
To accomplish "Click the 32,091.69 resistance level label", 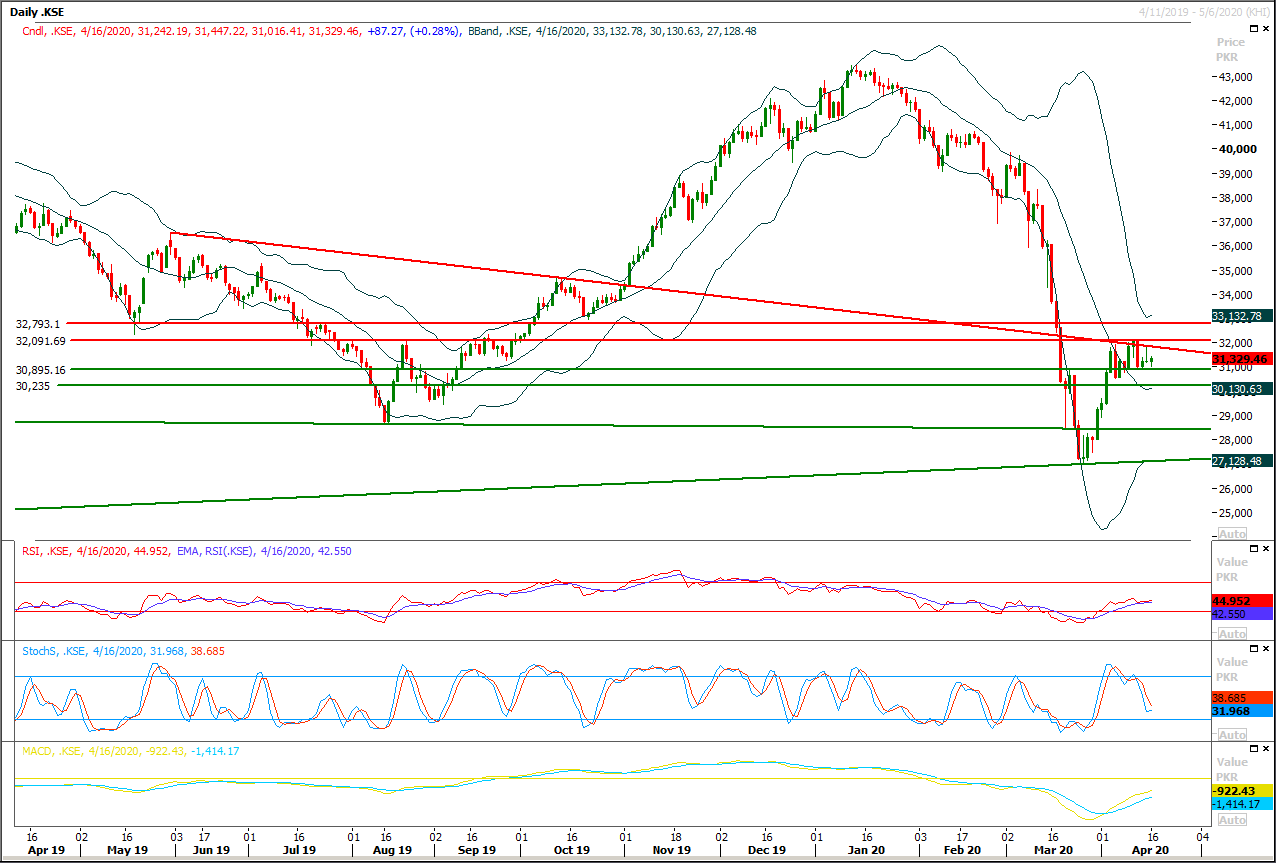I will tap(41, 341).
